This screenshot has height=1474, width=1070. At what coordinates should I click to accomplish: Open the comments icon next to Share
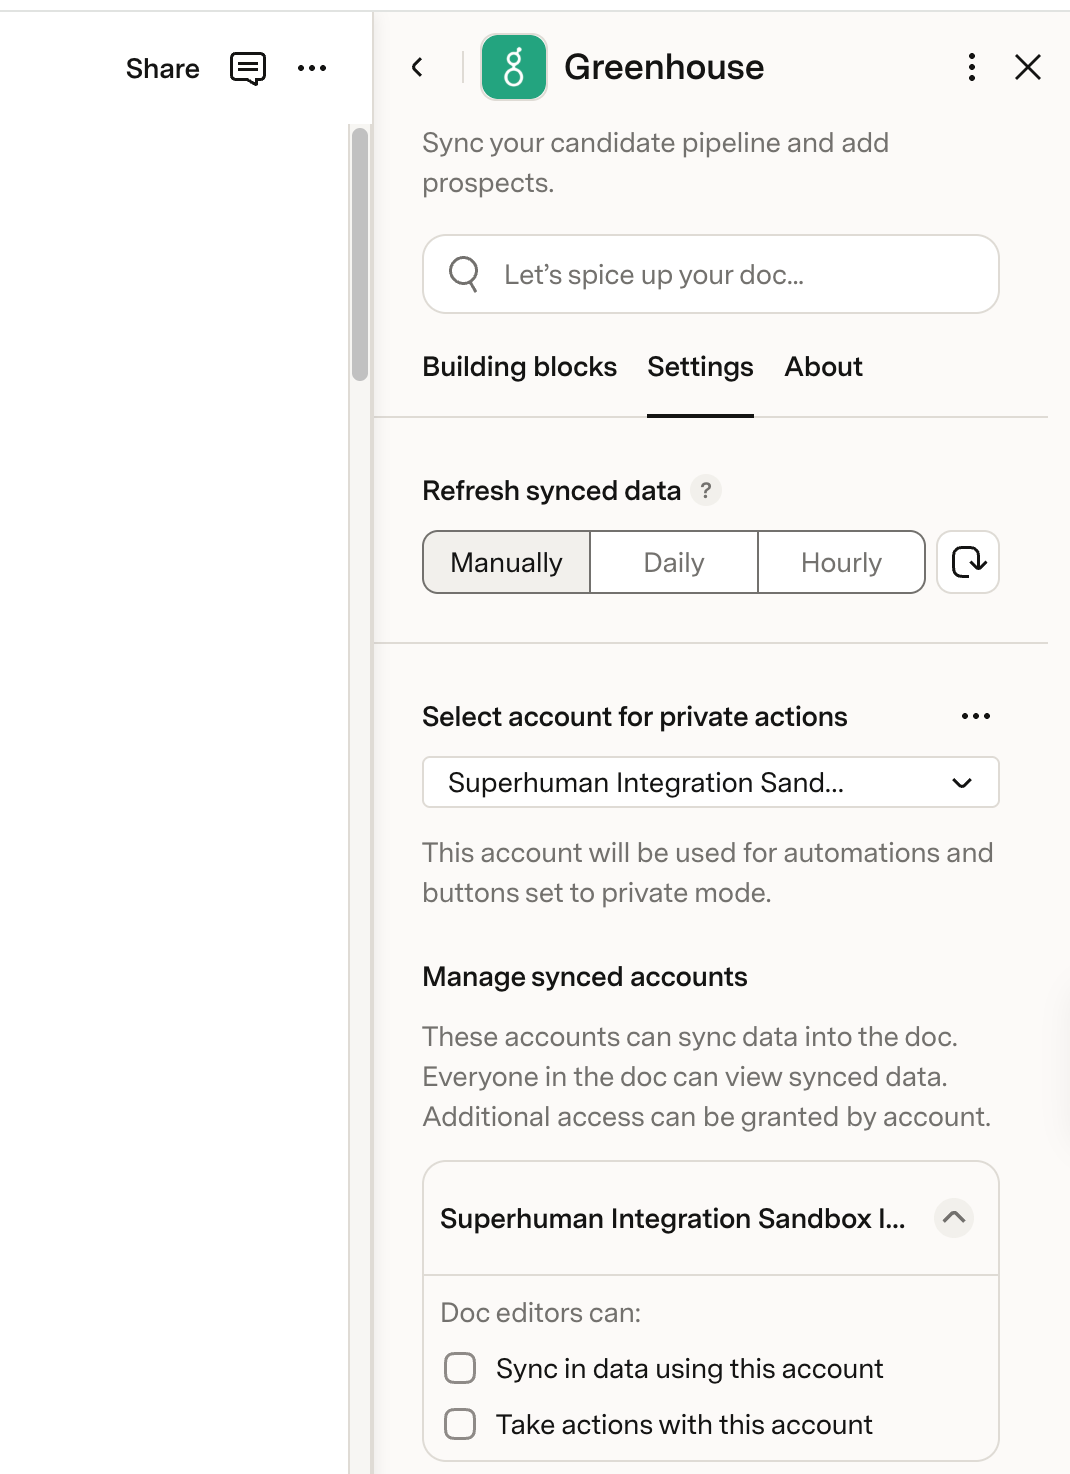[248, 68]
